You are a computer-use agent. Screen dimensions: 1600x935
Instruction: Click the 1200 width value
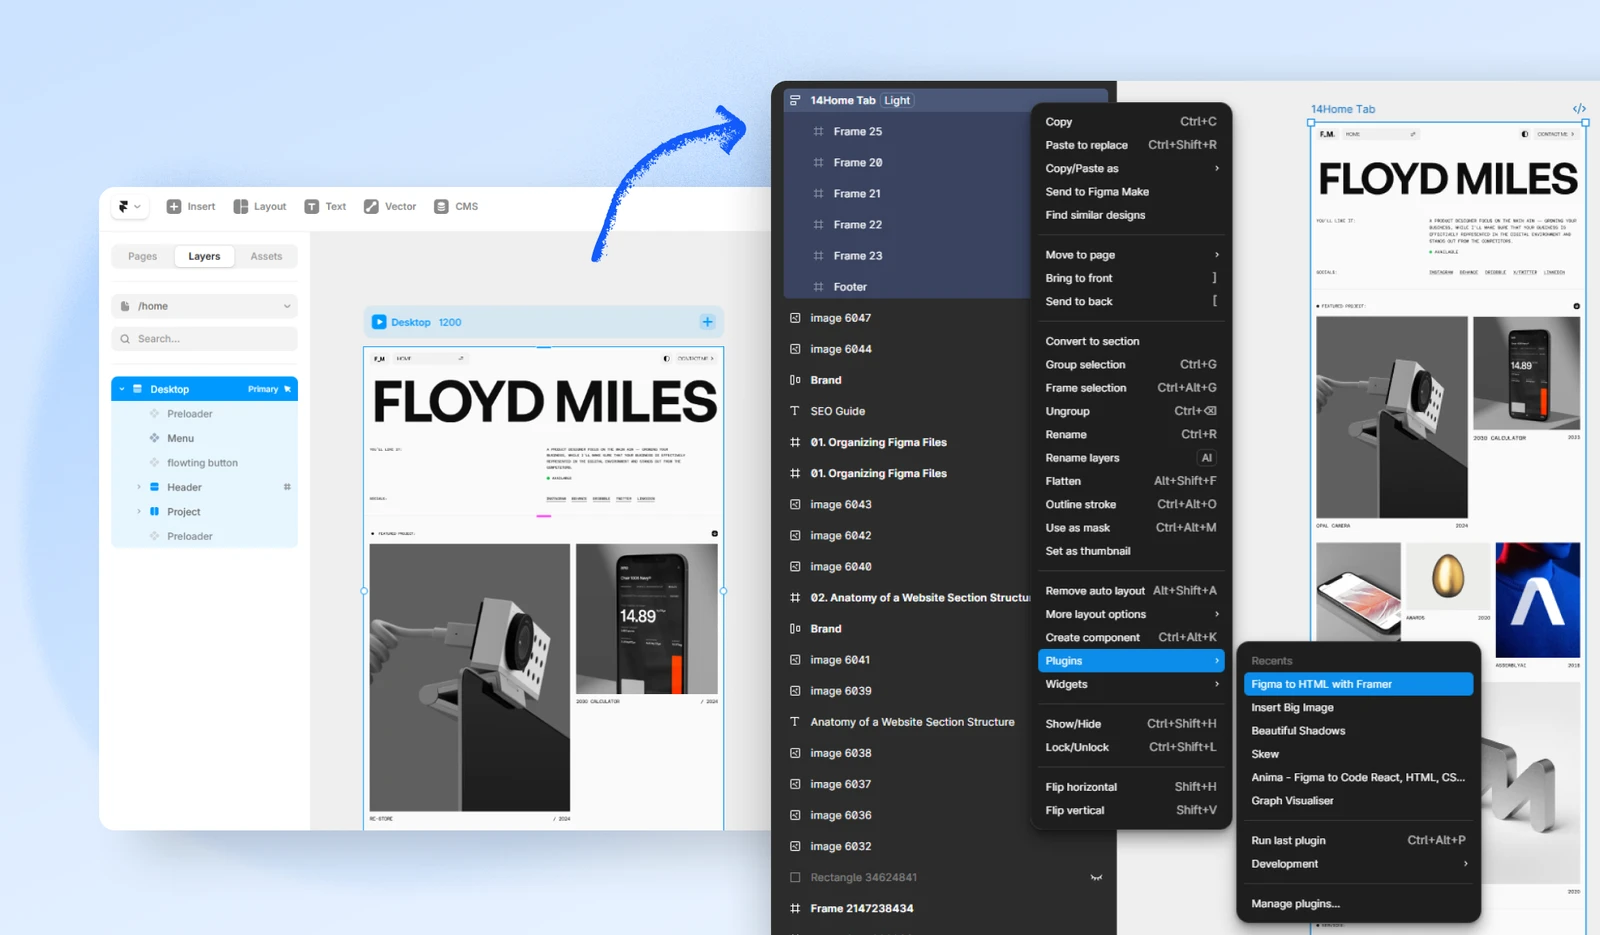(450, 322)
